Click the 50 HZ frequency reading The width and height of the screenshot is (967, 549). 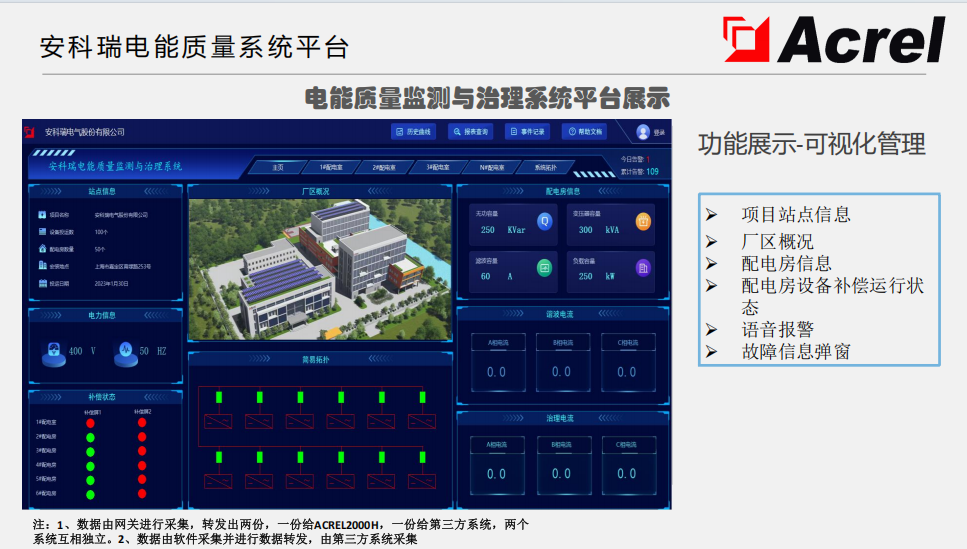[153, 351]
